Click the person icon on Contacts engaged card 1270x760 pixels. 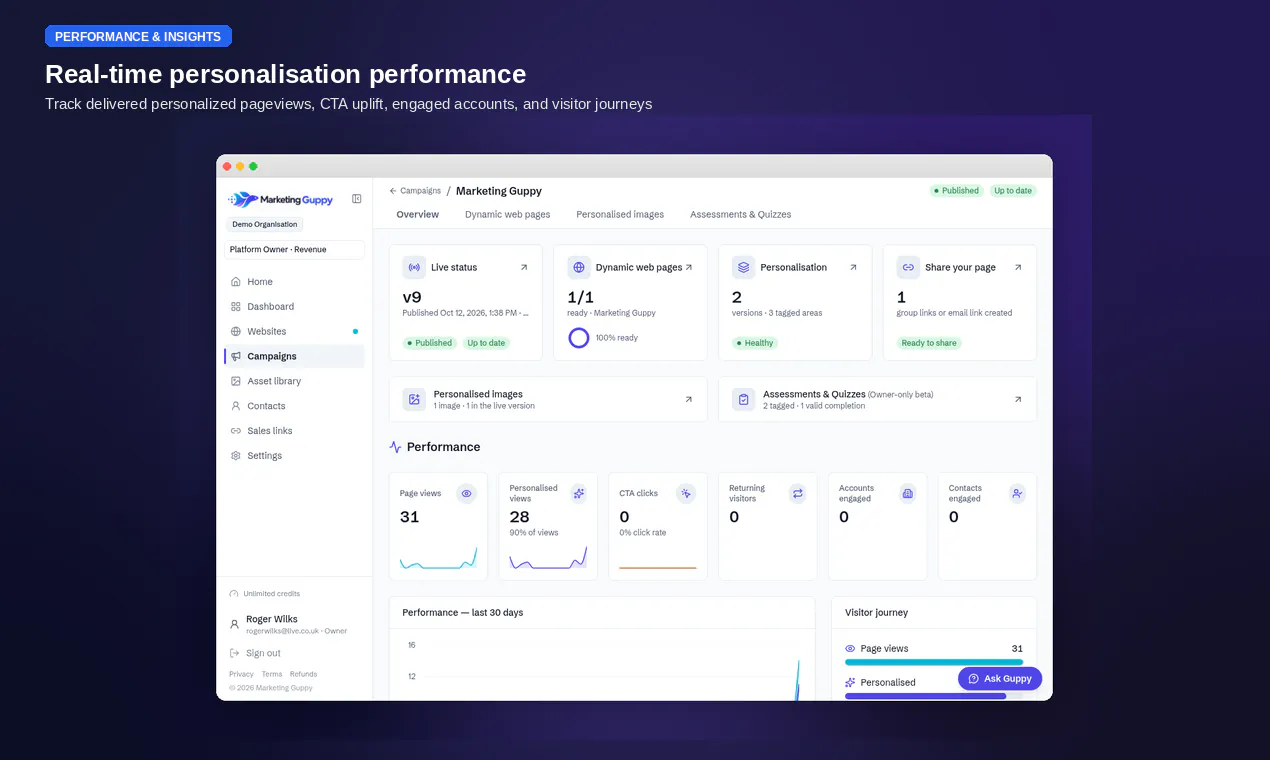[x=1017, y=493]
